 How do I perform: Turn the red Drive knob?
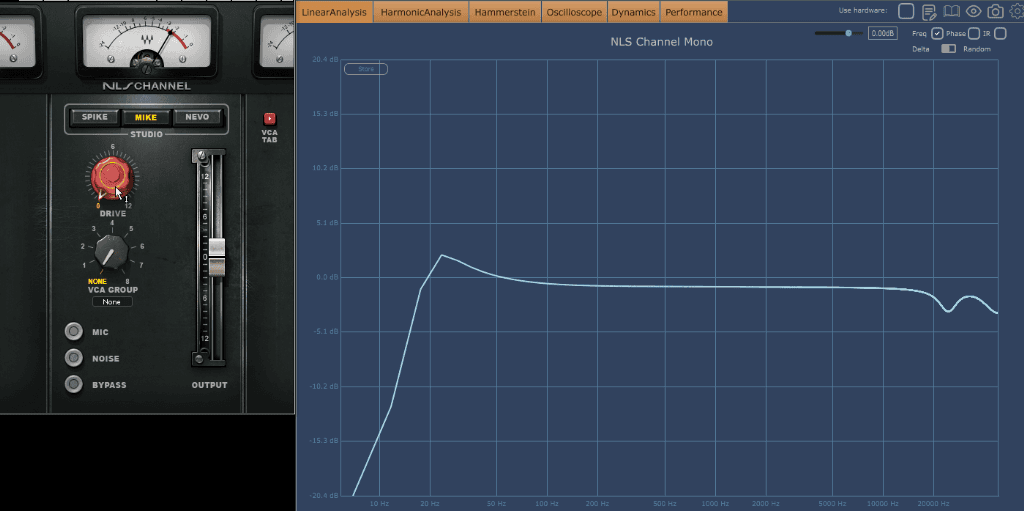pos(112,176)
